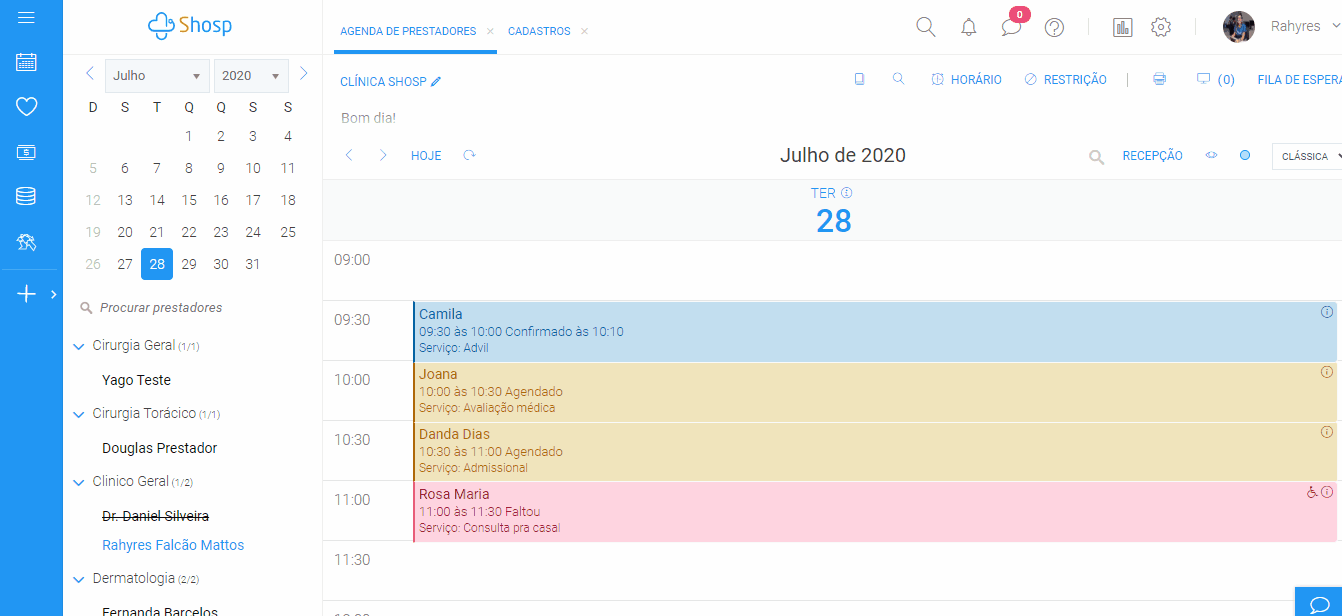Switch to the CADASTROS tab
Image resolution: width=1342 pixels, height=616 pixels.
[x=539, y=31]
